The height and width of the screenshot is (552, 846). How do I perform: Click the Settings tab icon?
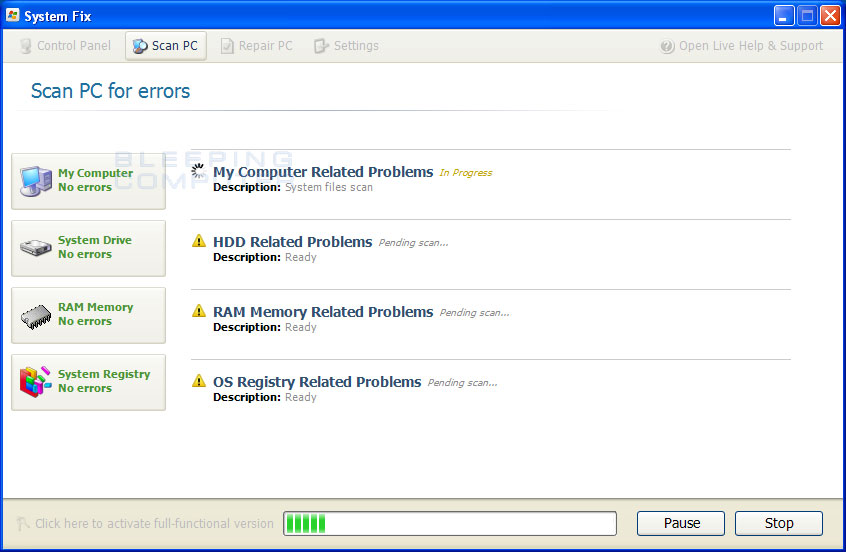(x=321, y=46)
